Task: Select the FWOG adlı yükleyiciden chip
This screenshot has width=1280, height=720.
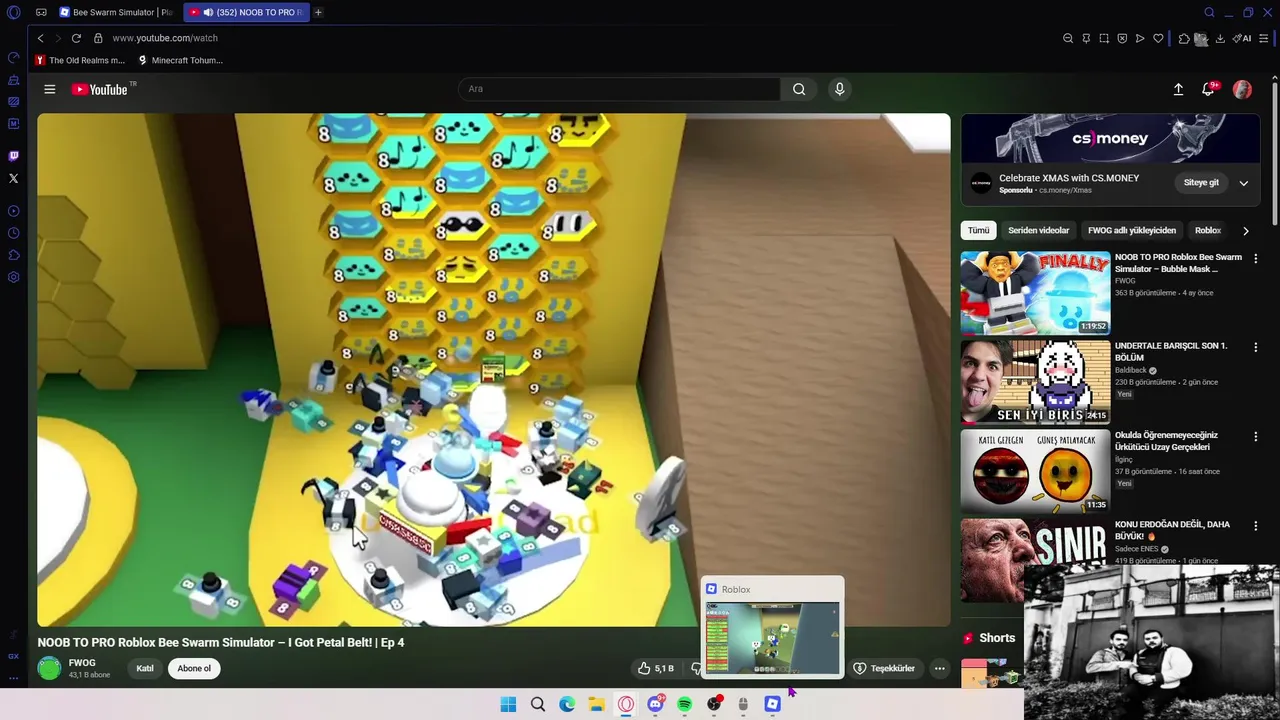Action: coord(1132,230)
